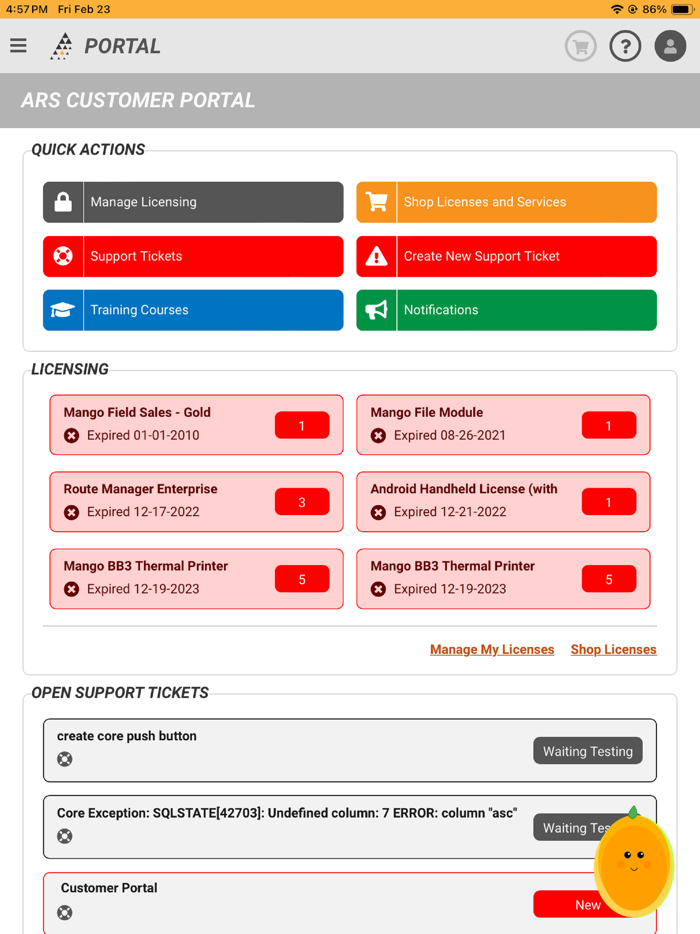Open the hamburger navigation menu
The width and height of the screenshot is (700, 934).
click(x=19, y=45)
